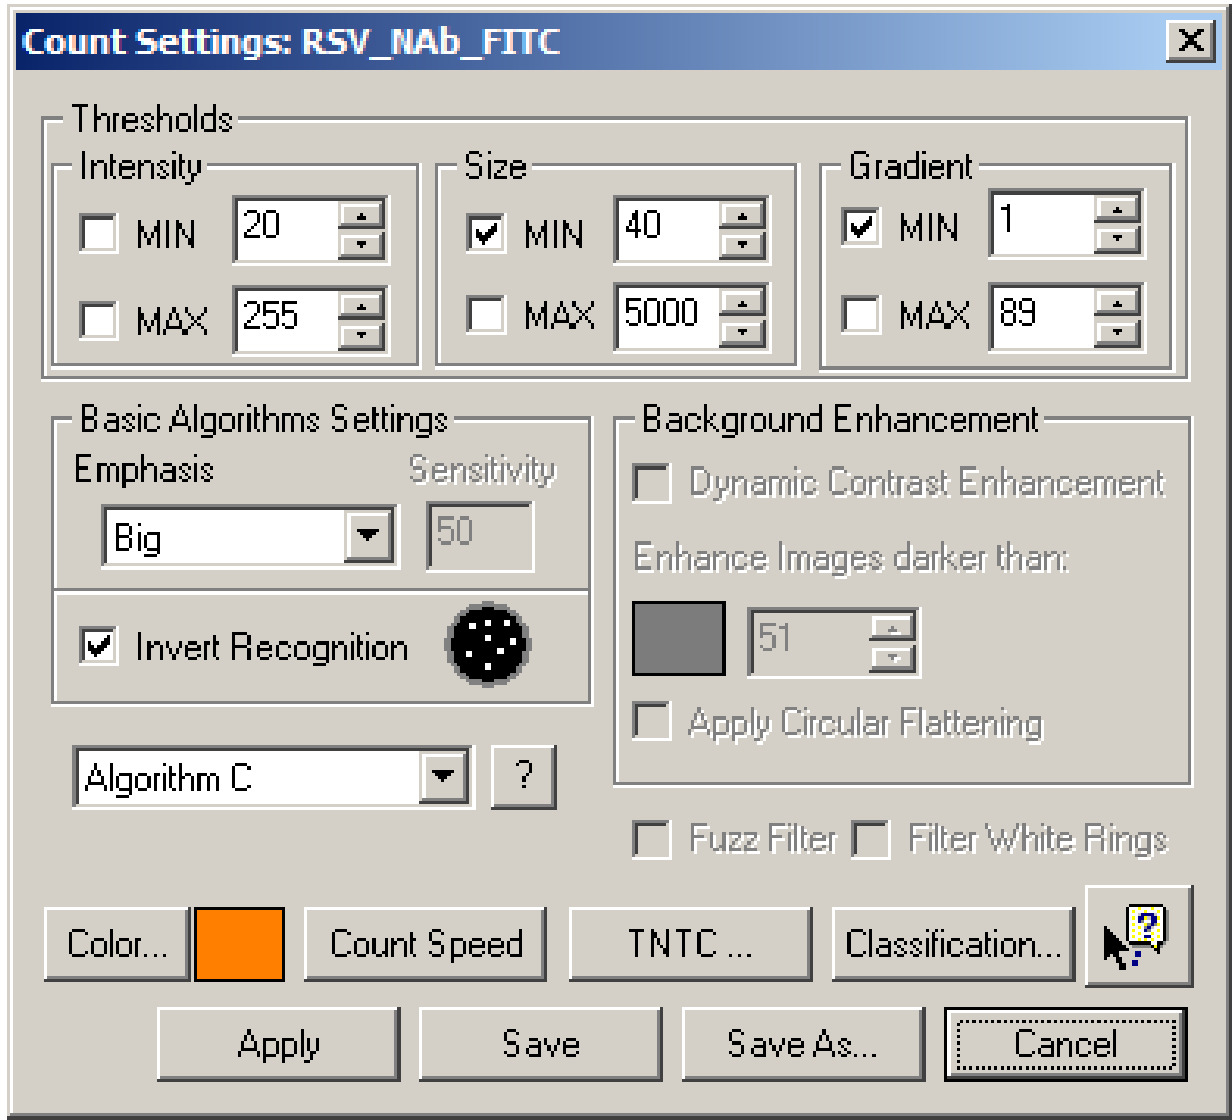Increase Gradient MIN value with up arrow
1232x1120 pixels.
point(1117,209)
